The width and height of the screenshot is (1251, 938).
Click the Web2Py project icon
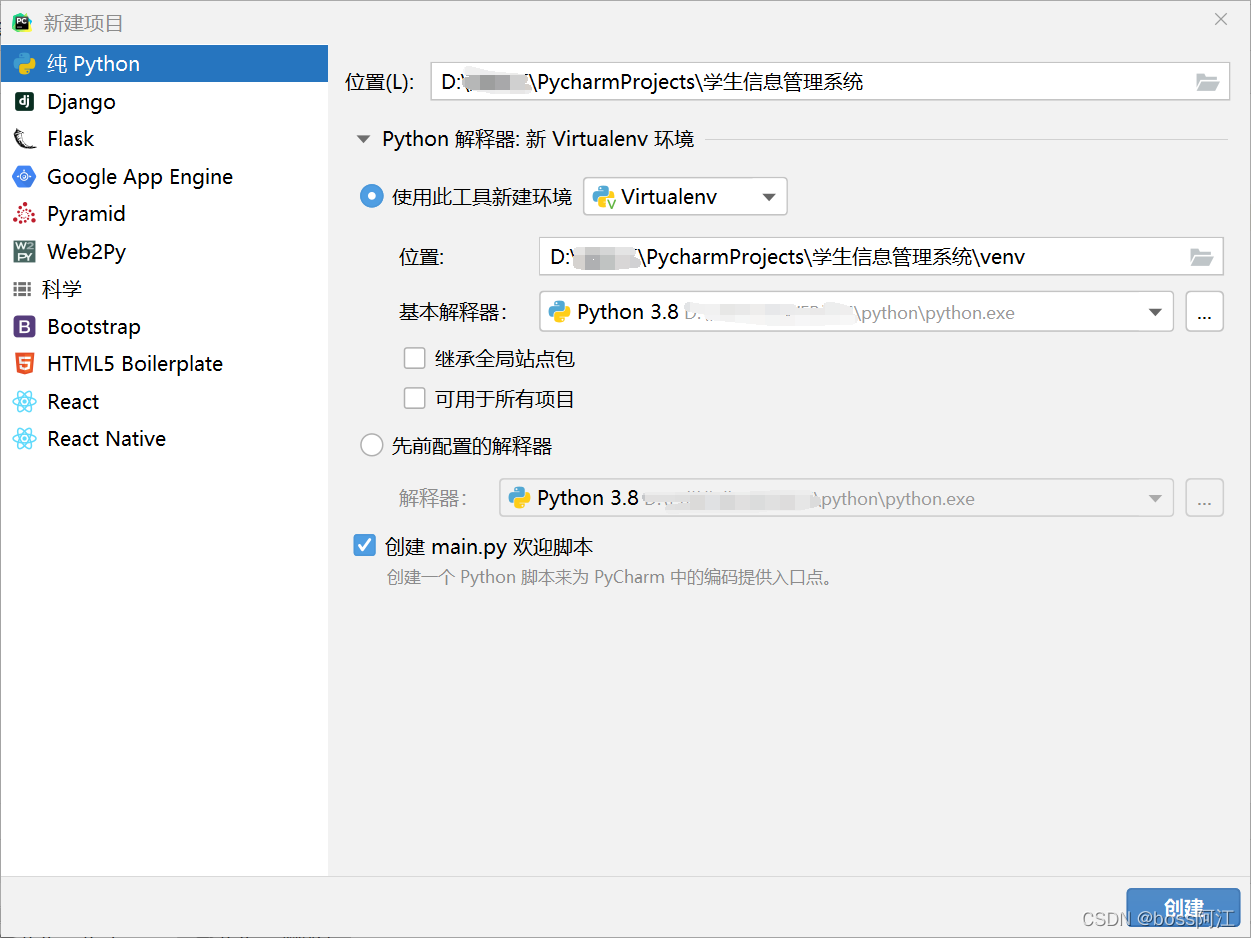pos(24,252)
